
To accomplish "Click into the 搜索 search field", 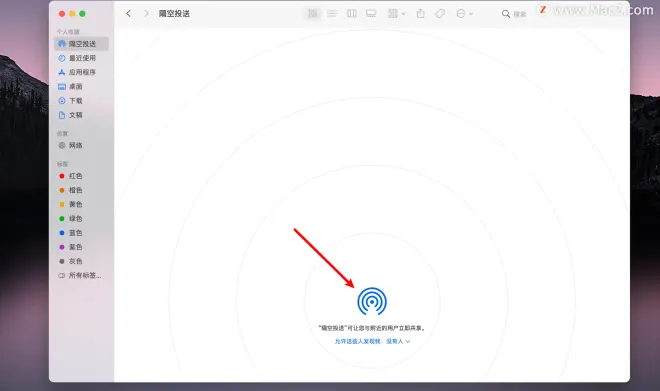I will [519, 14].
